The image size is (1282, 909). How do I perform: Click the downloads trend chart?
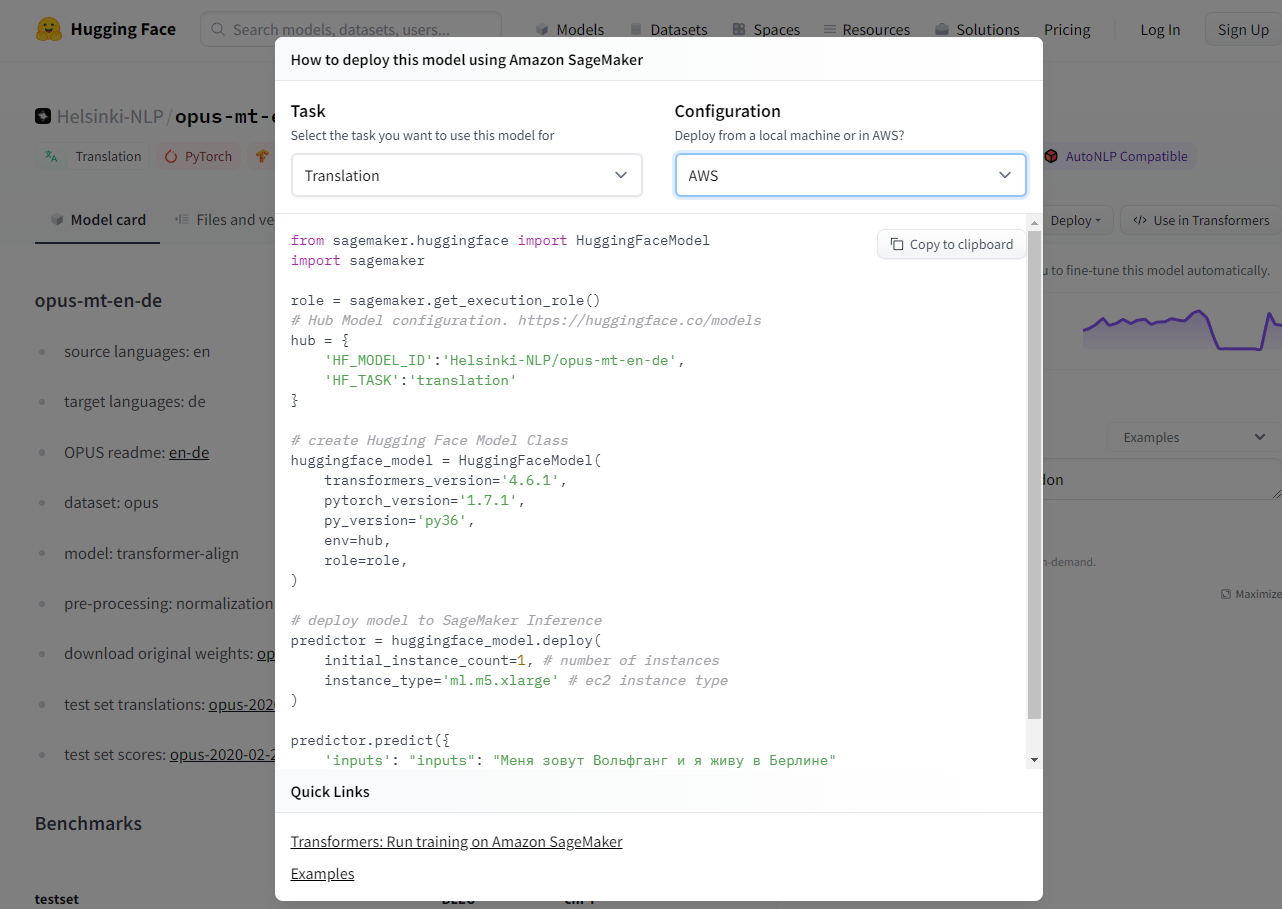(1181, 330)
